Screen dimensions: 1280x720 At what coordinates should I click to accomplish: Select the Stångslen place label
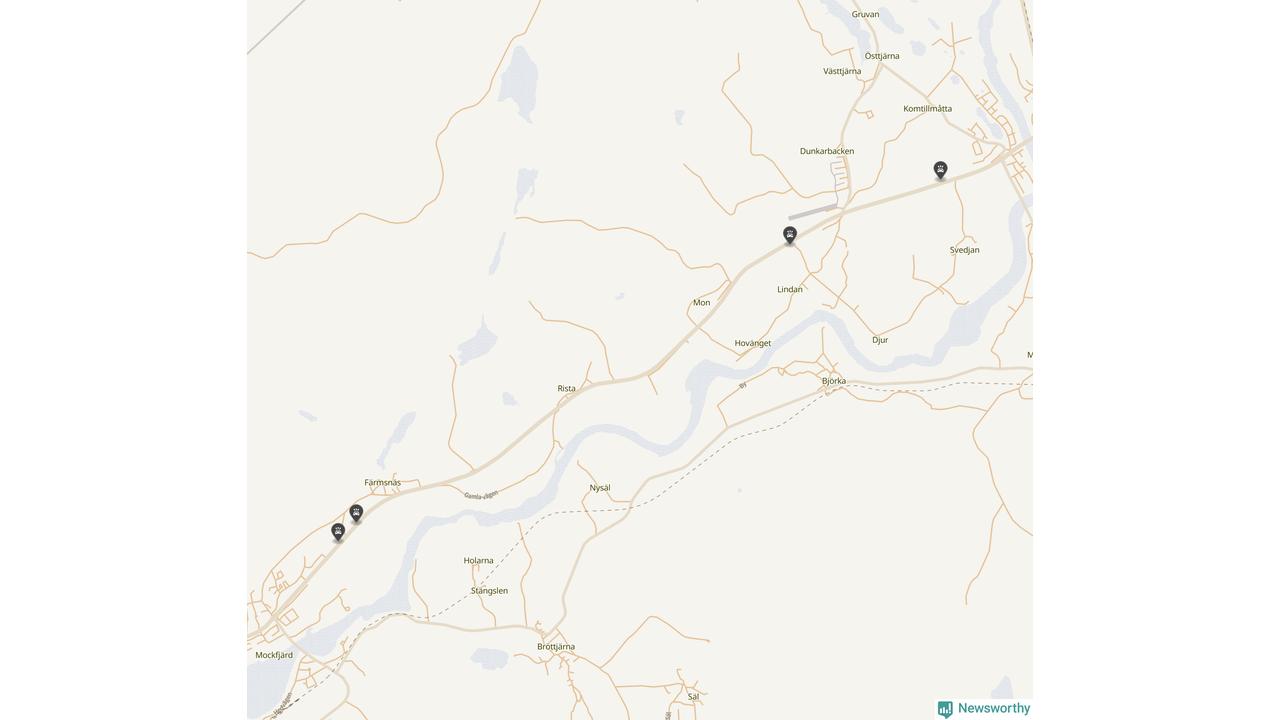pos(489,591)
